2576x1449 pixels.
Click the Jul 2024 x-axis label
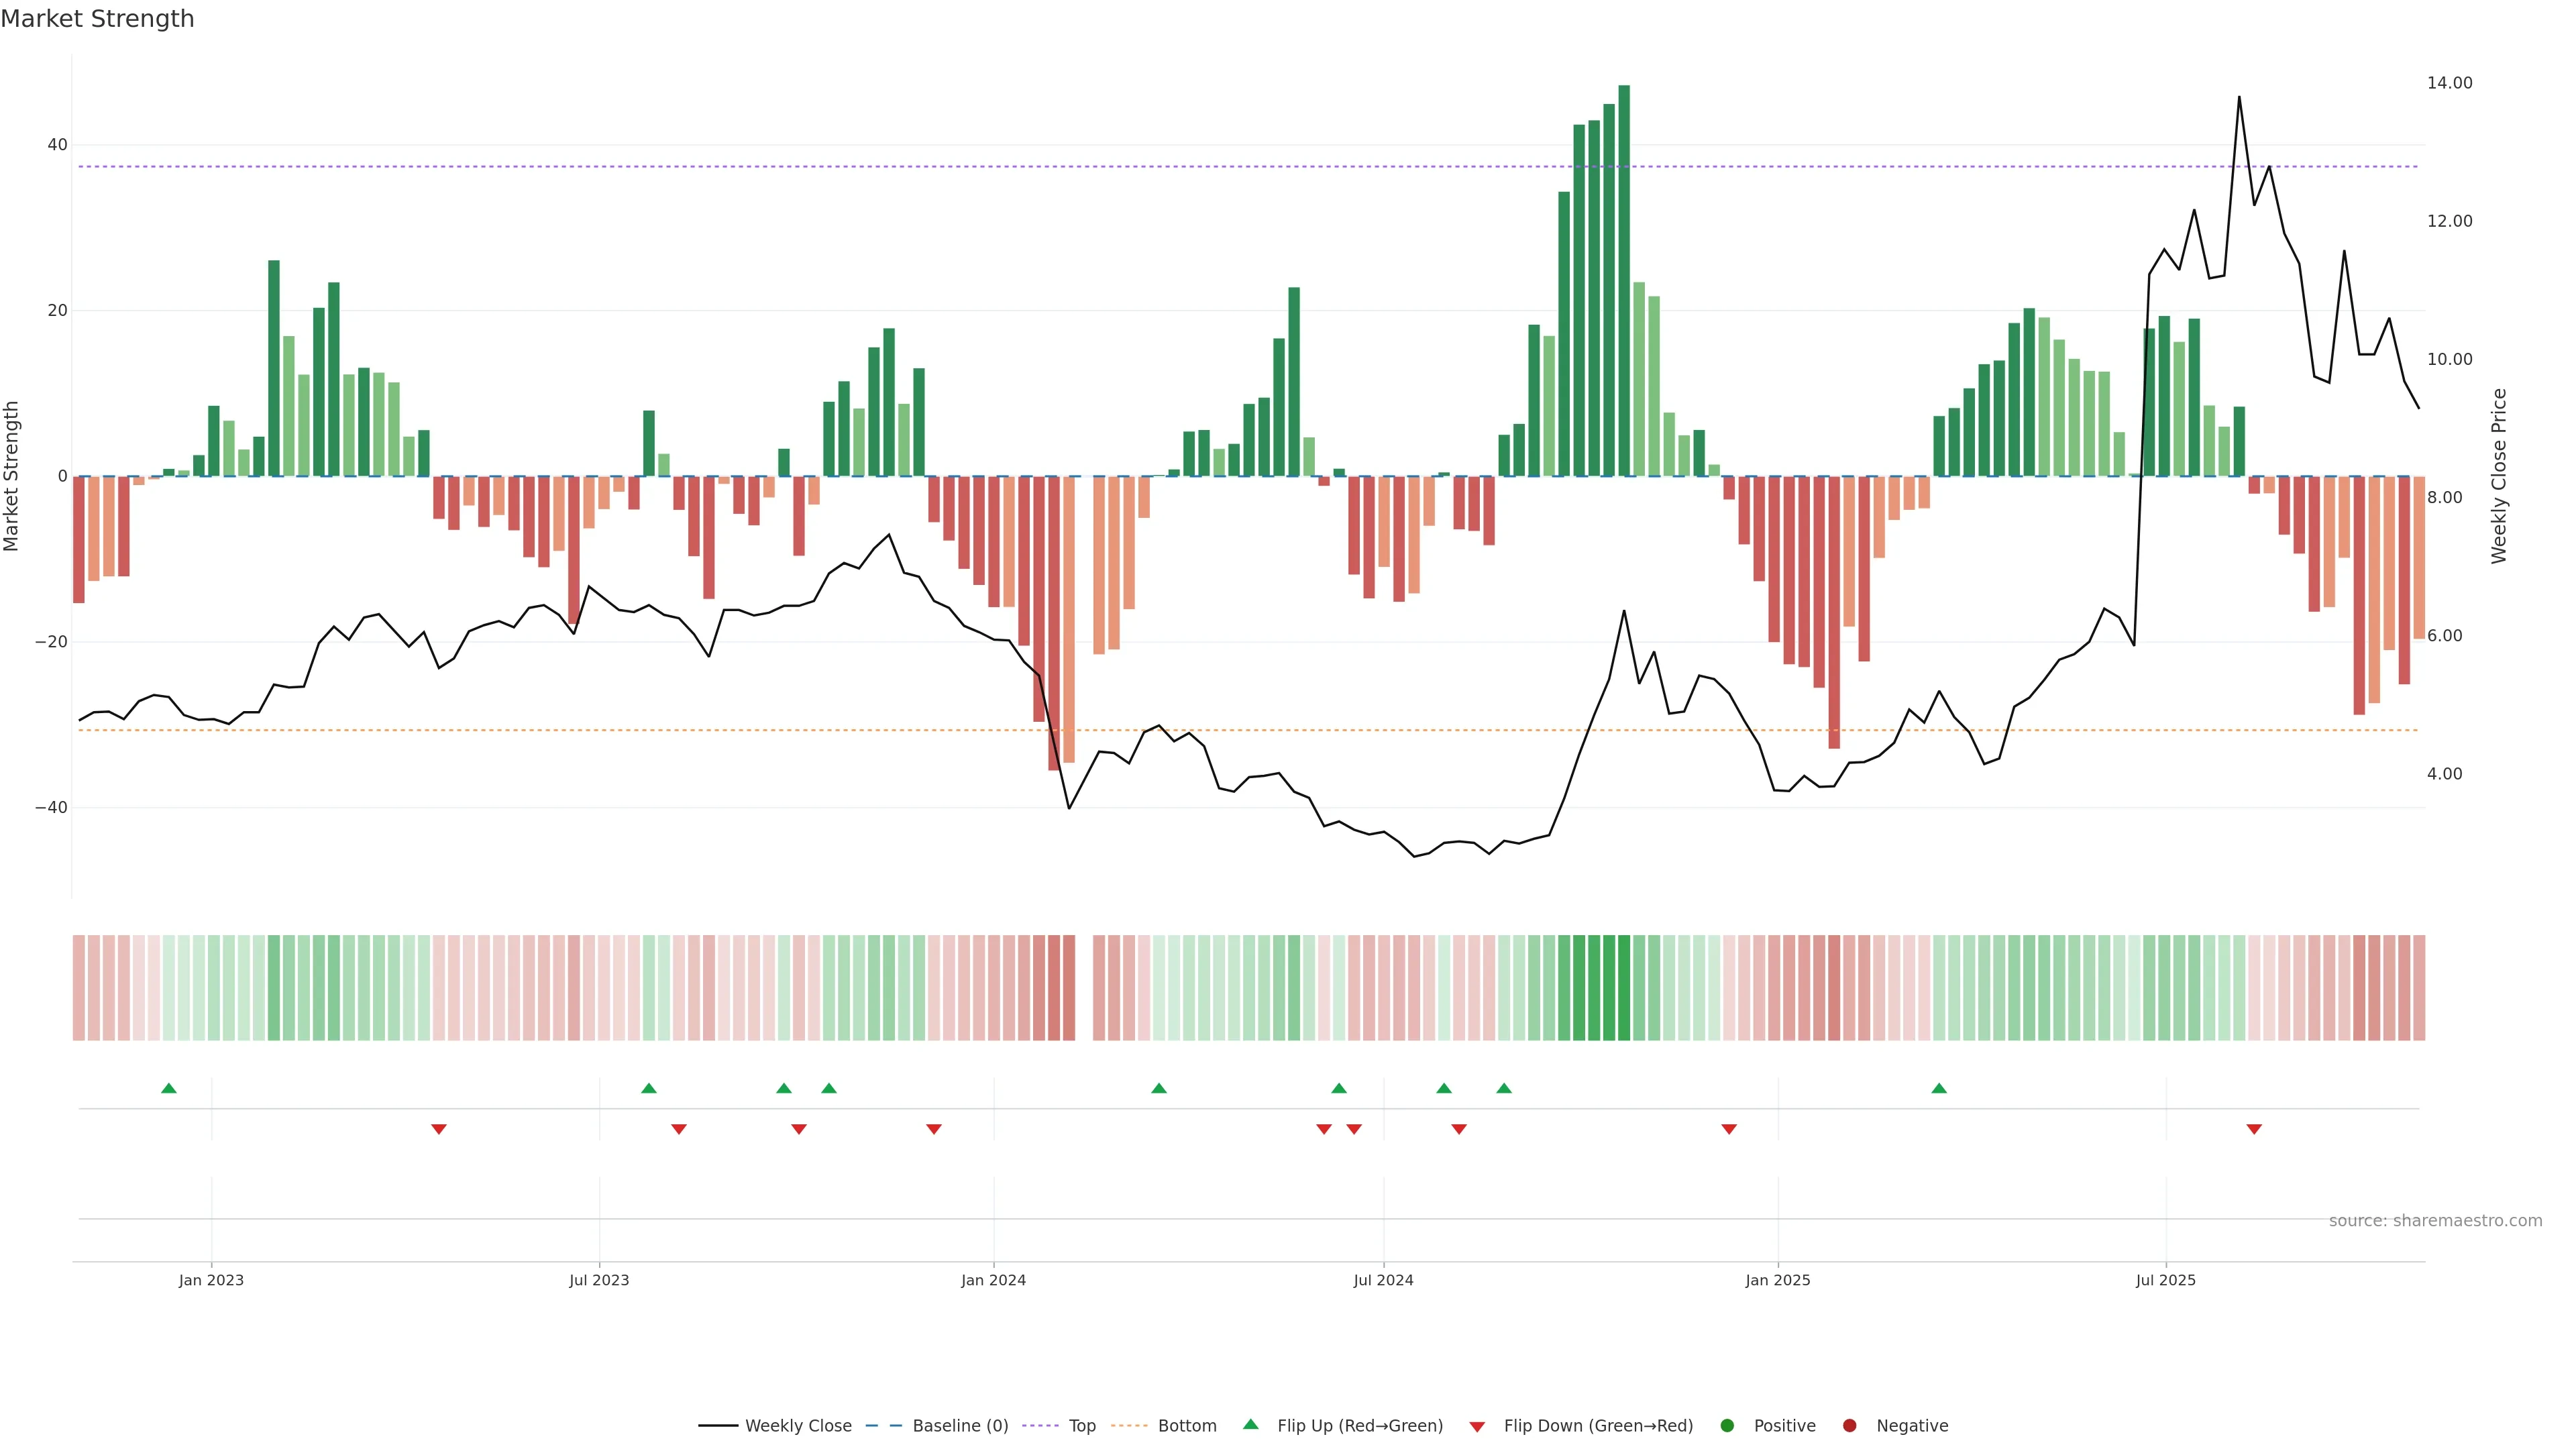[1383, 1280]
